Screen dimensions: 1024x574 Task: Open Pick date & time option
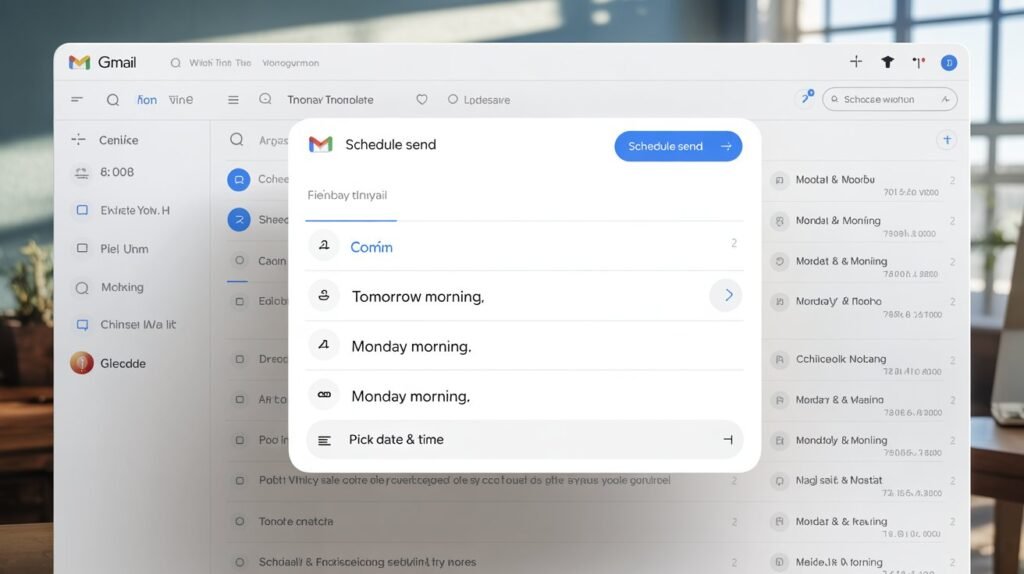524,439
